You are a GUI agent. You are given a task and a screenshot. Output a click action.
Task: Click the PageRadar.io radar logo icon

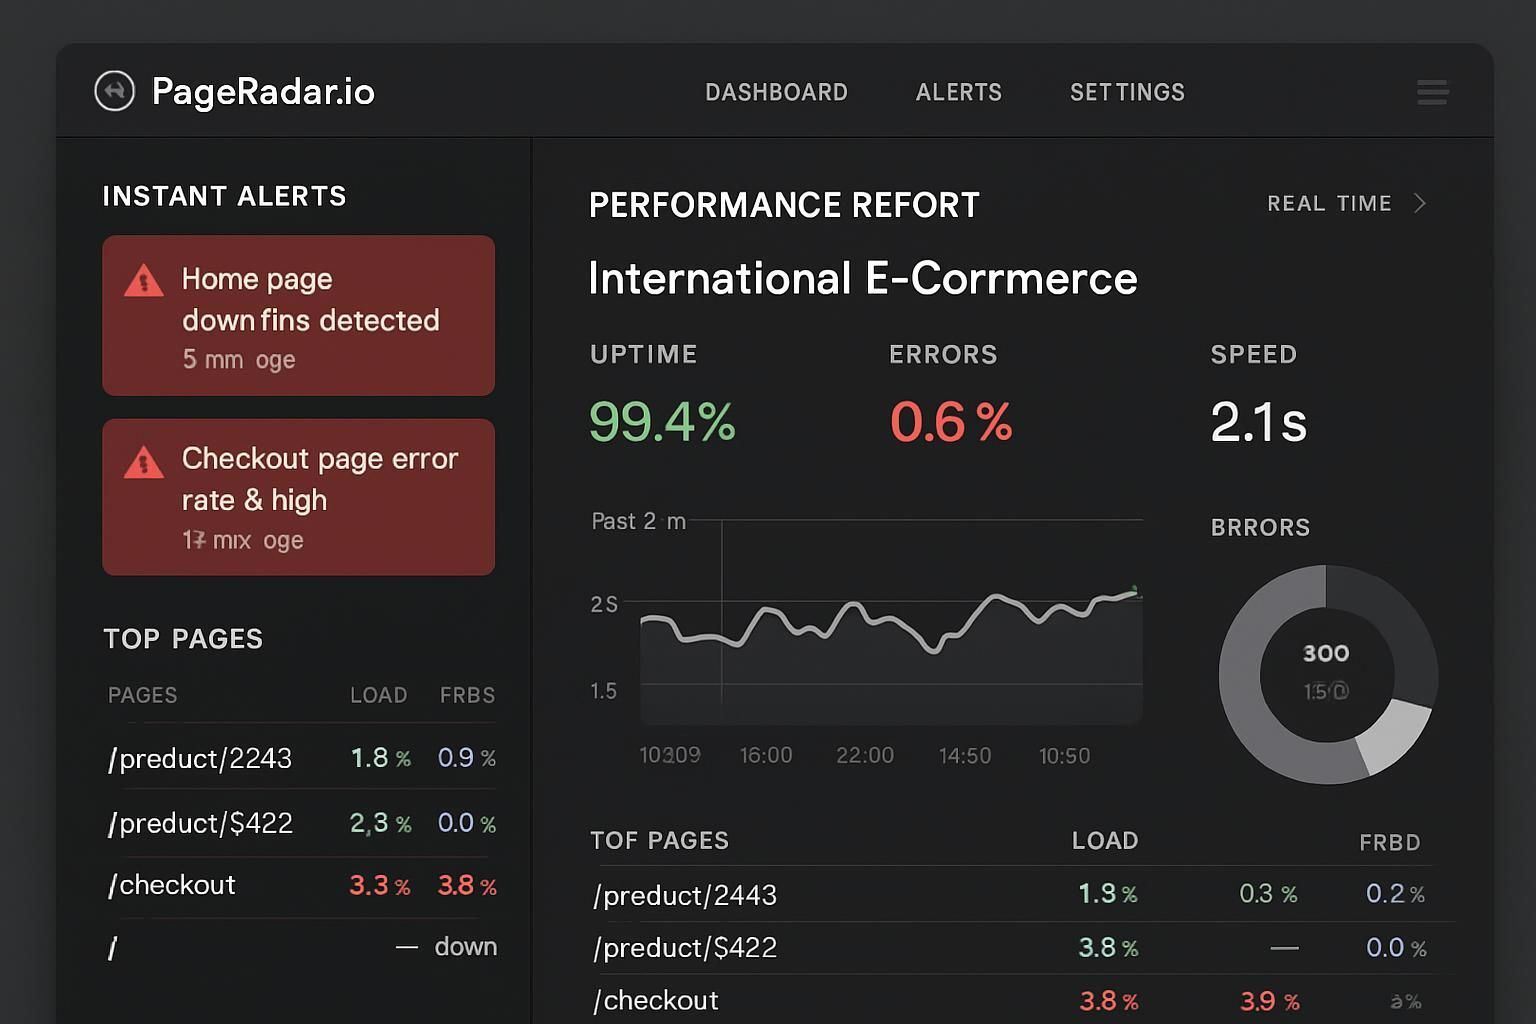tap(115, 91)
